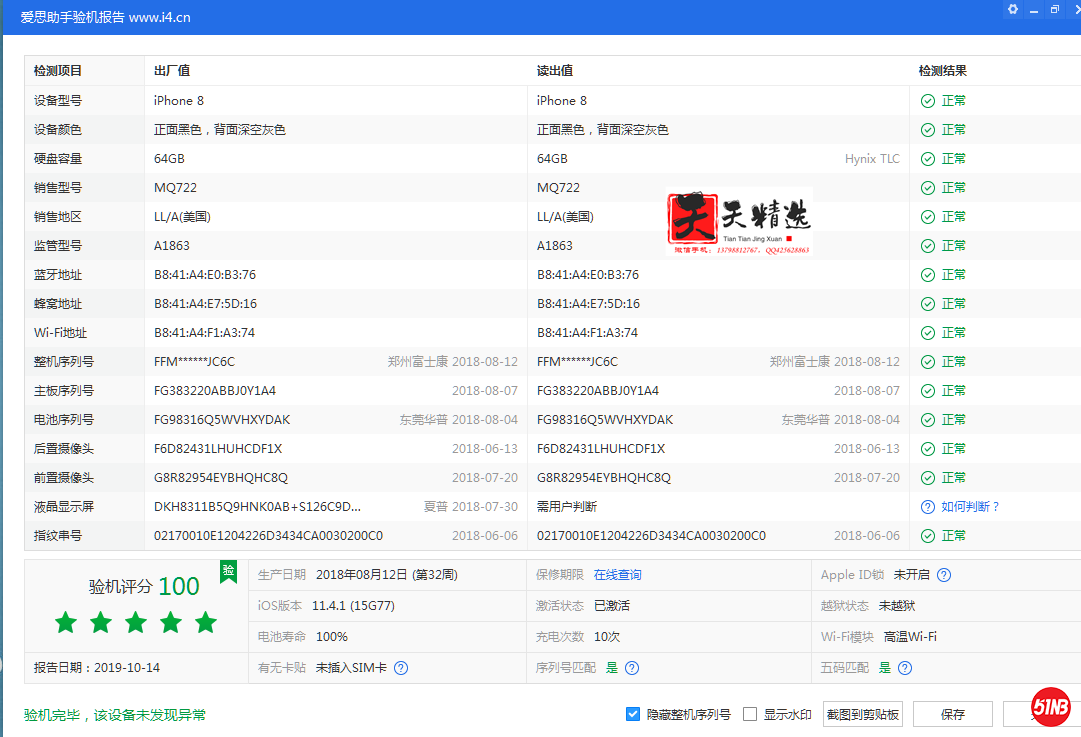Viewport: 1081px width, 737px height.
Task: Click the first green star under the score
Action: [65, 622]
